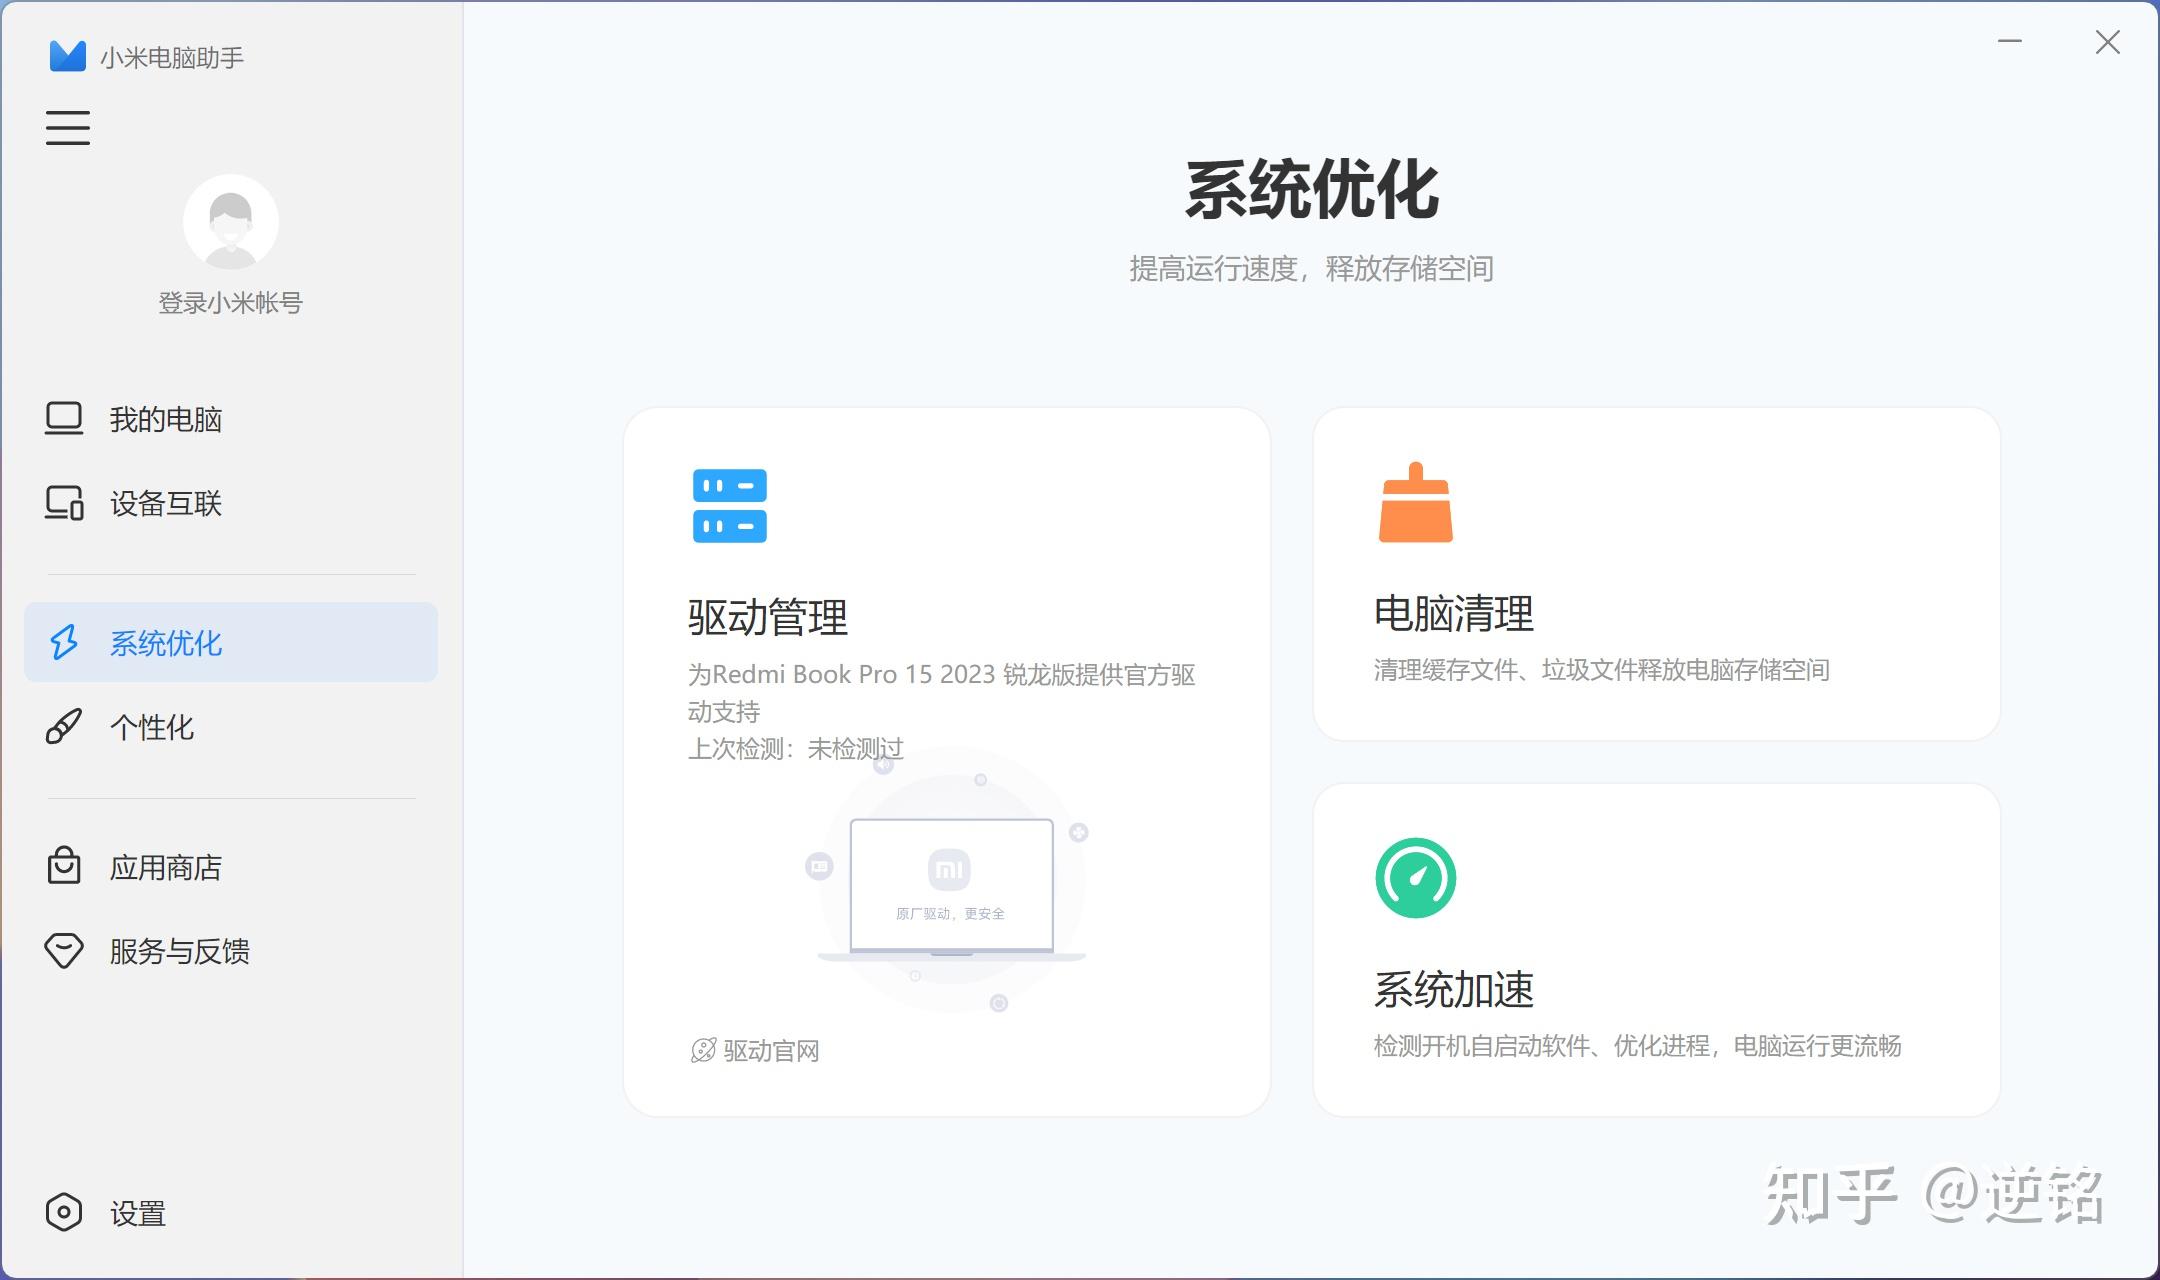Click the green 系统加速 speedometer icon
2160x1280 pixels.
coord(1416,878)
